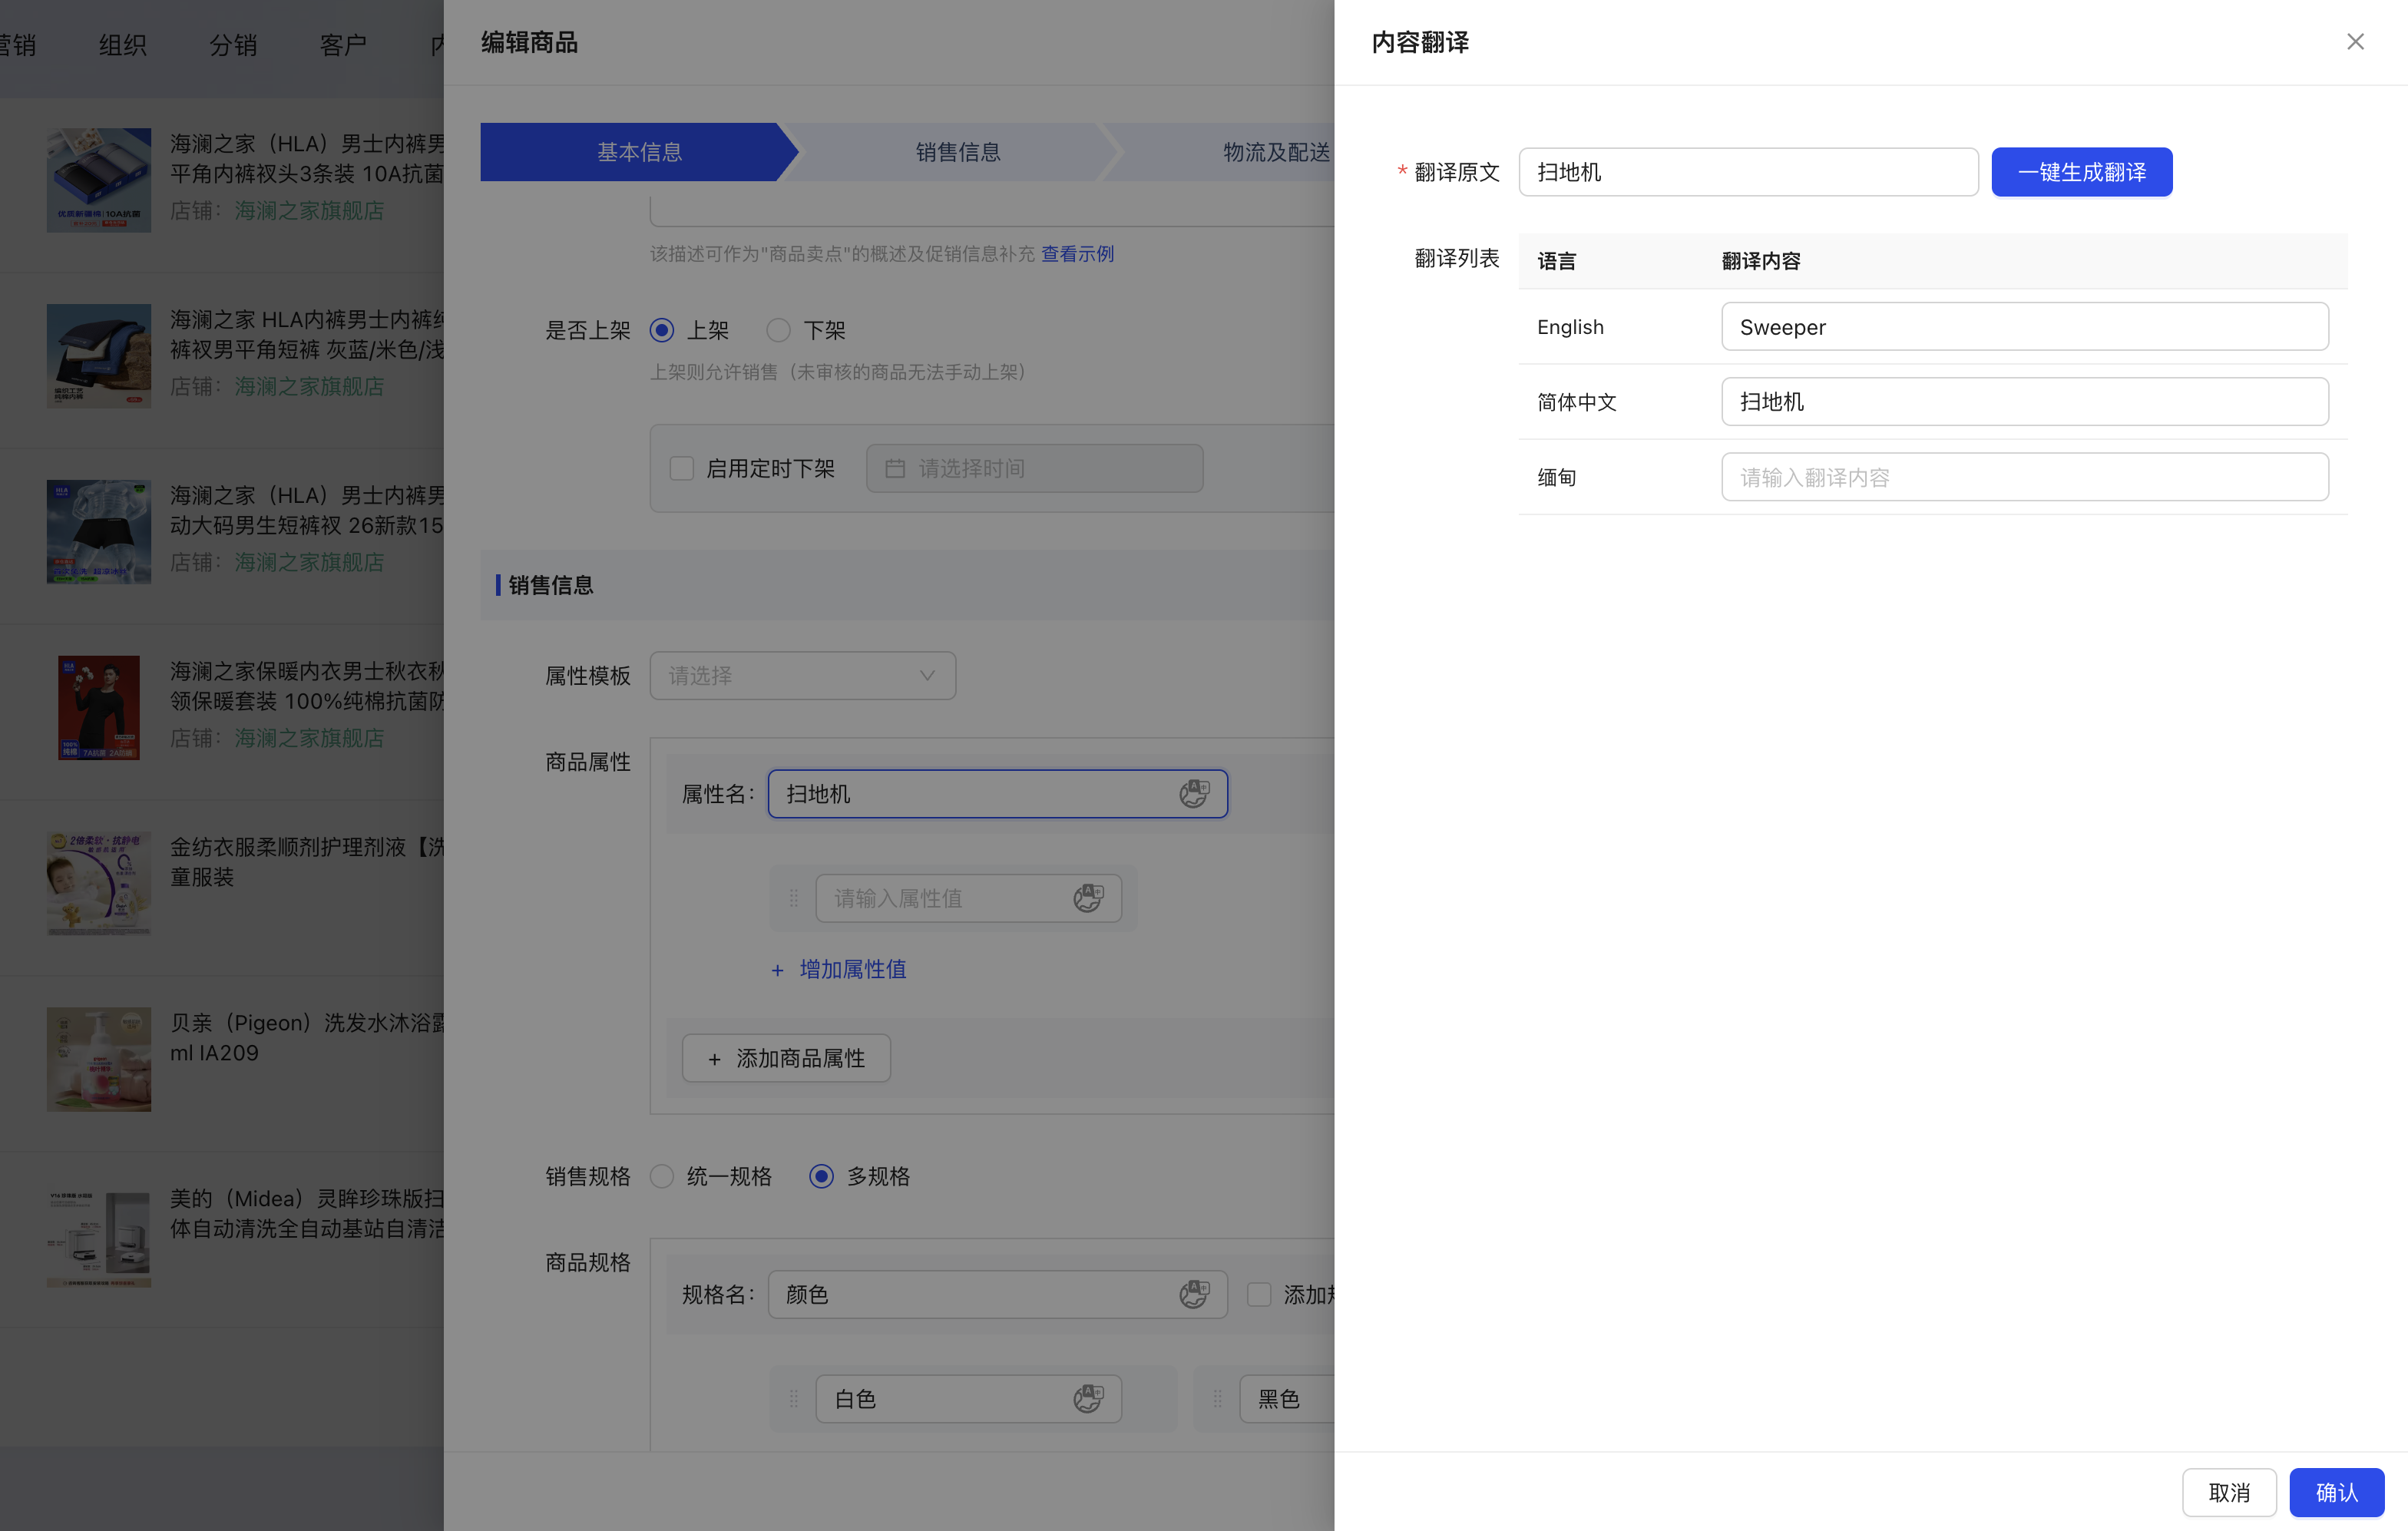Select the 下架 radio button
Viewport: 2408px width, 1531px height.
[779, 330]
